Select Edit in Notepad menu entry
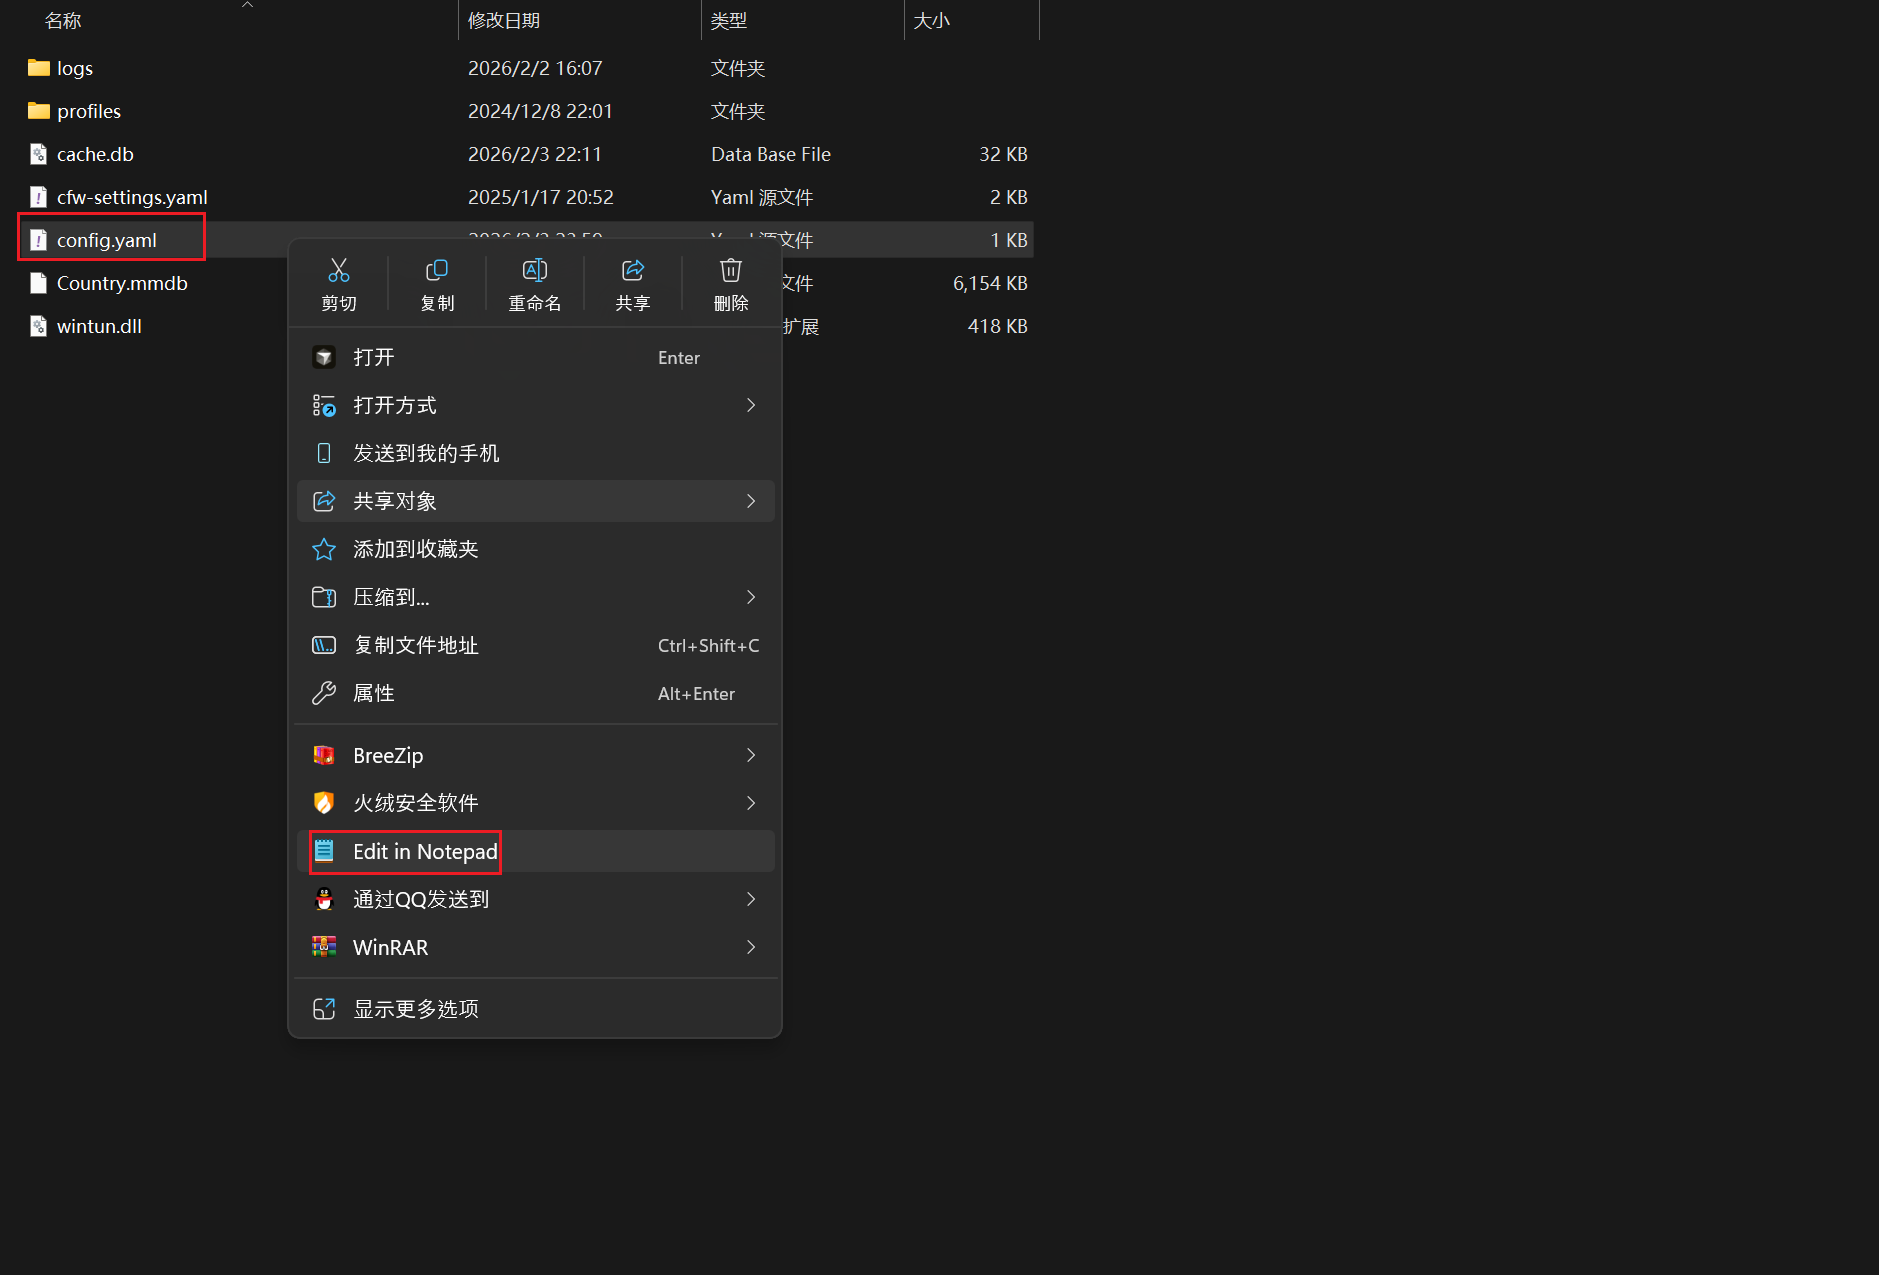 coord(425,851)
